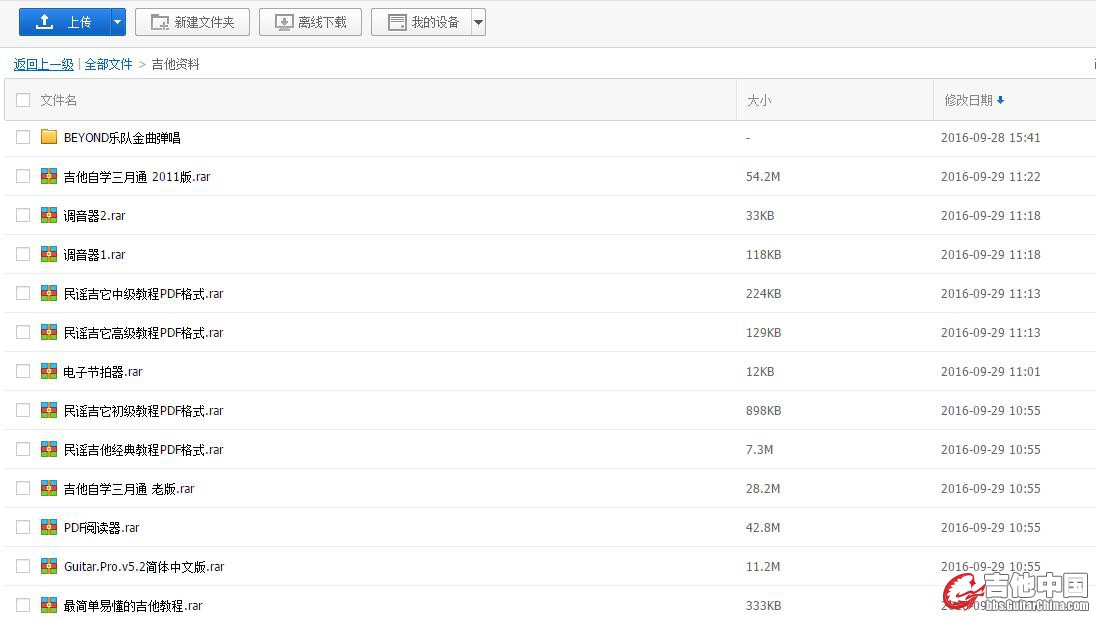Click the 文件名 column header

59,100
